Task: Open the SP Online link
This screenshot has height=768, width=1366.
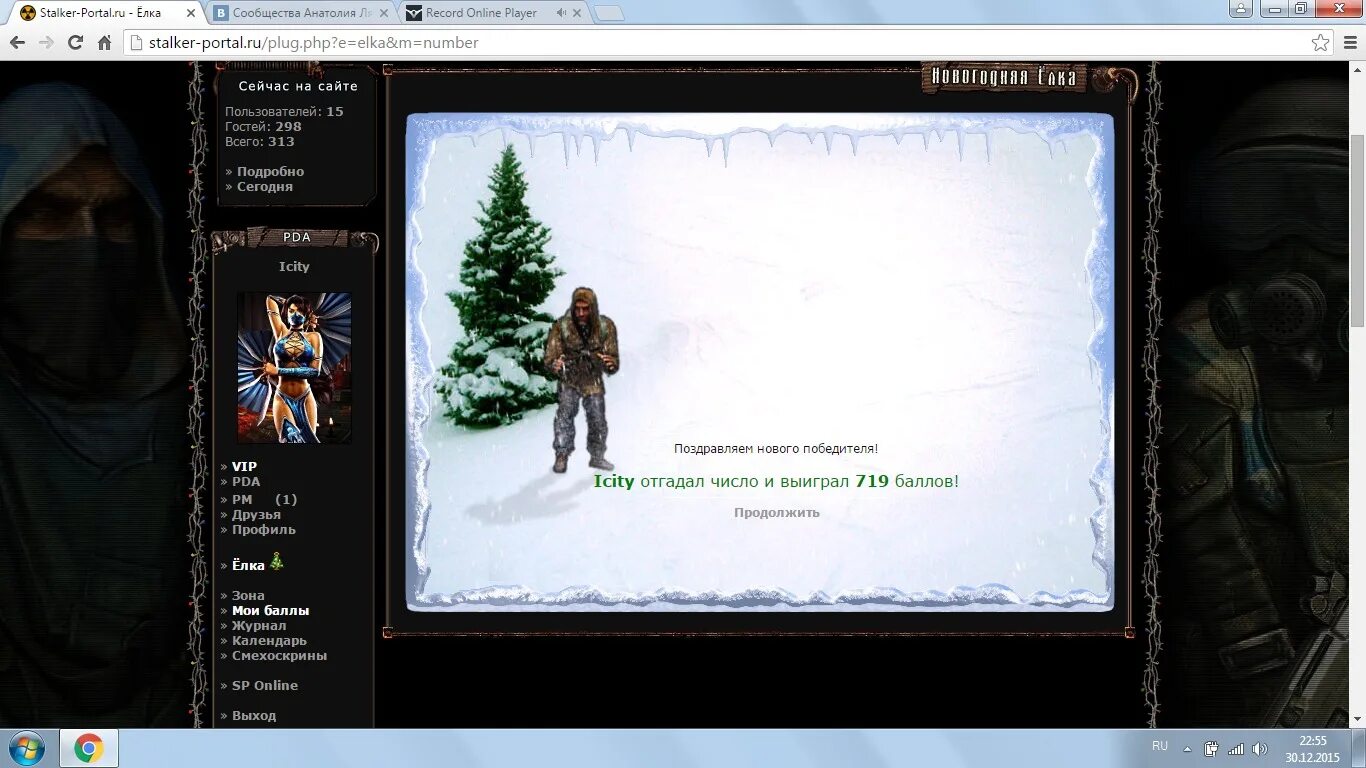Action: [x=265, y=685]
